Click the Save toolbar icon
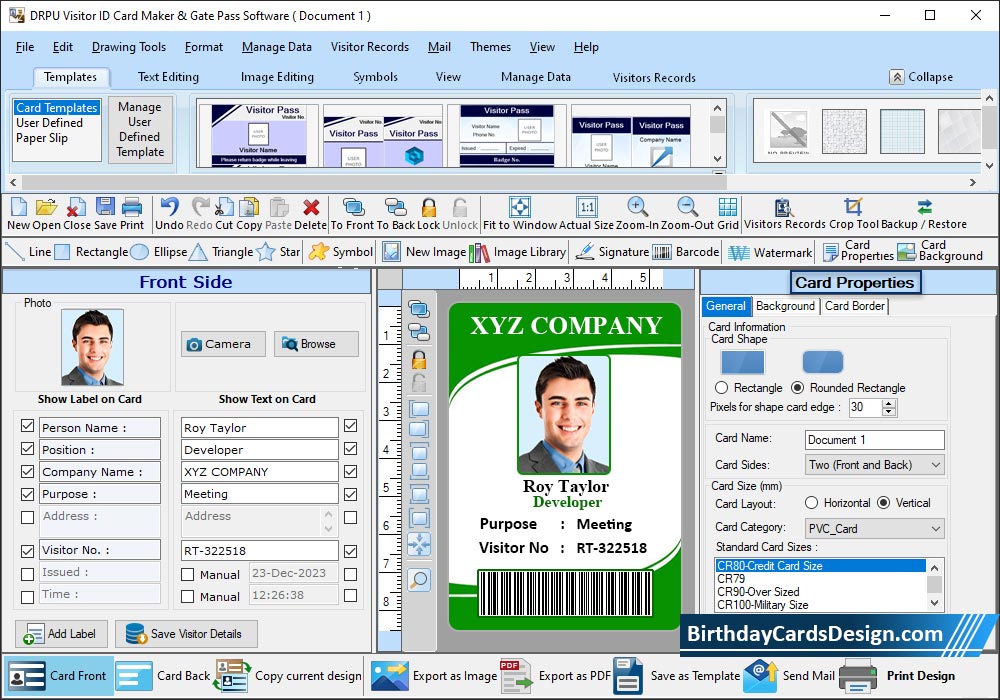 point(105,207)
